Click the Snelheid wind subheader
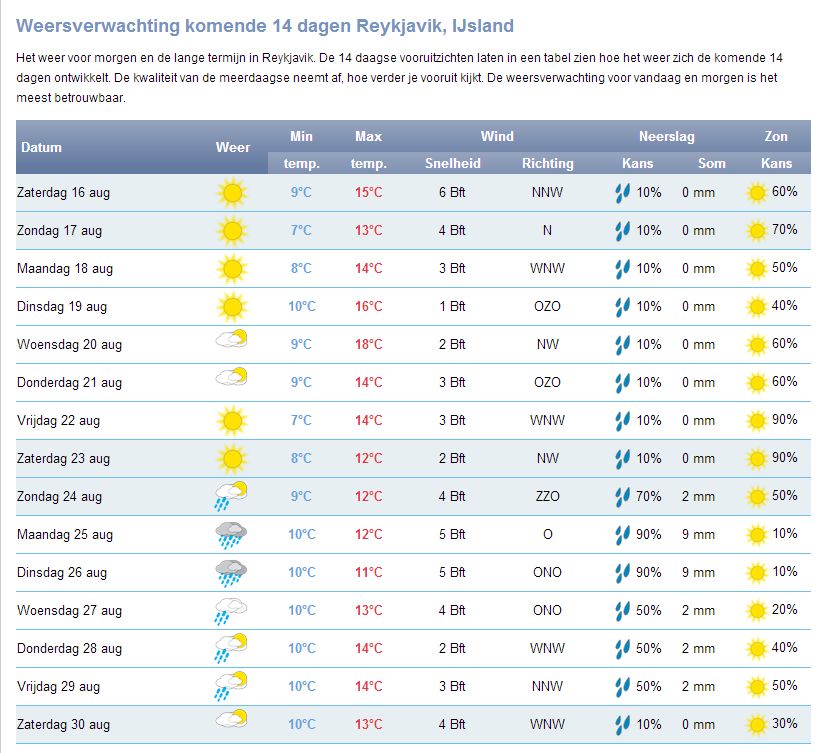 point(453,163)
